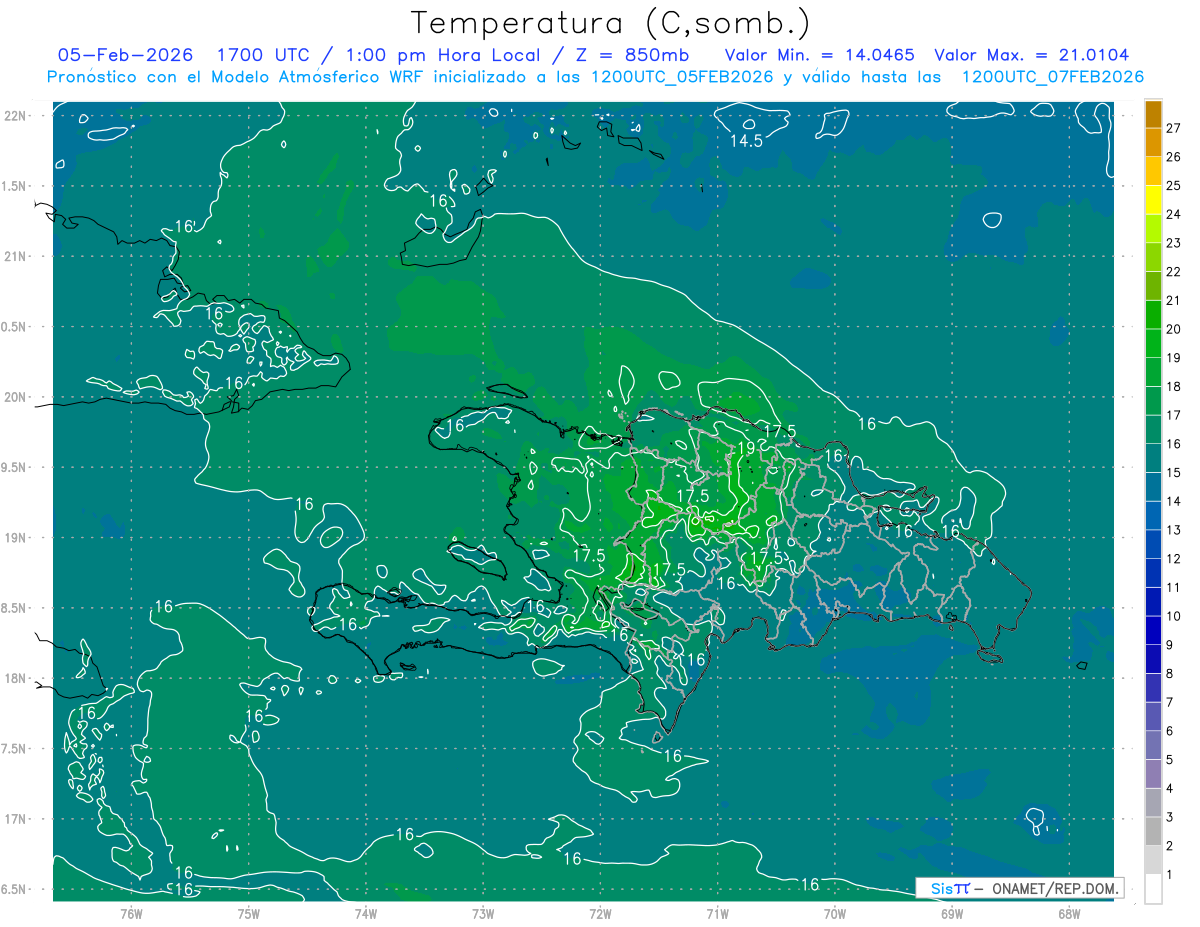Click the '18N' latitude axis label
Viewport: 1200px width, 927px height.
[16, 678]
